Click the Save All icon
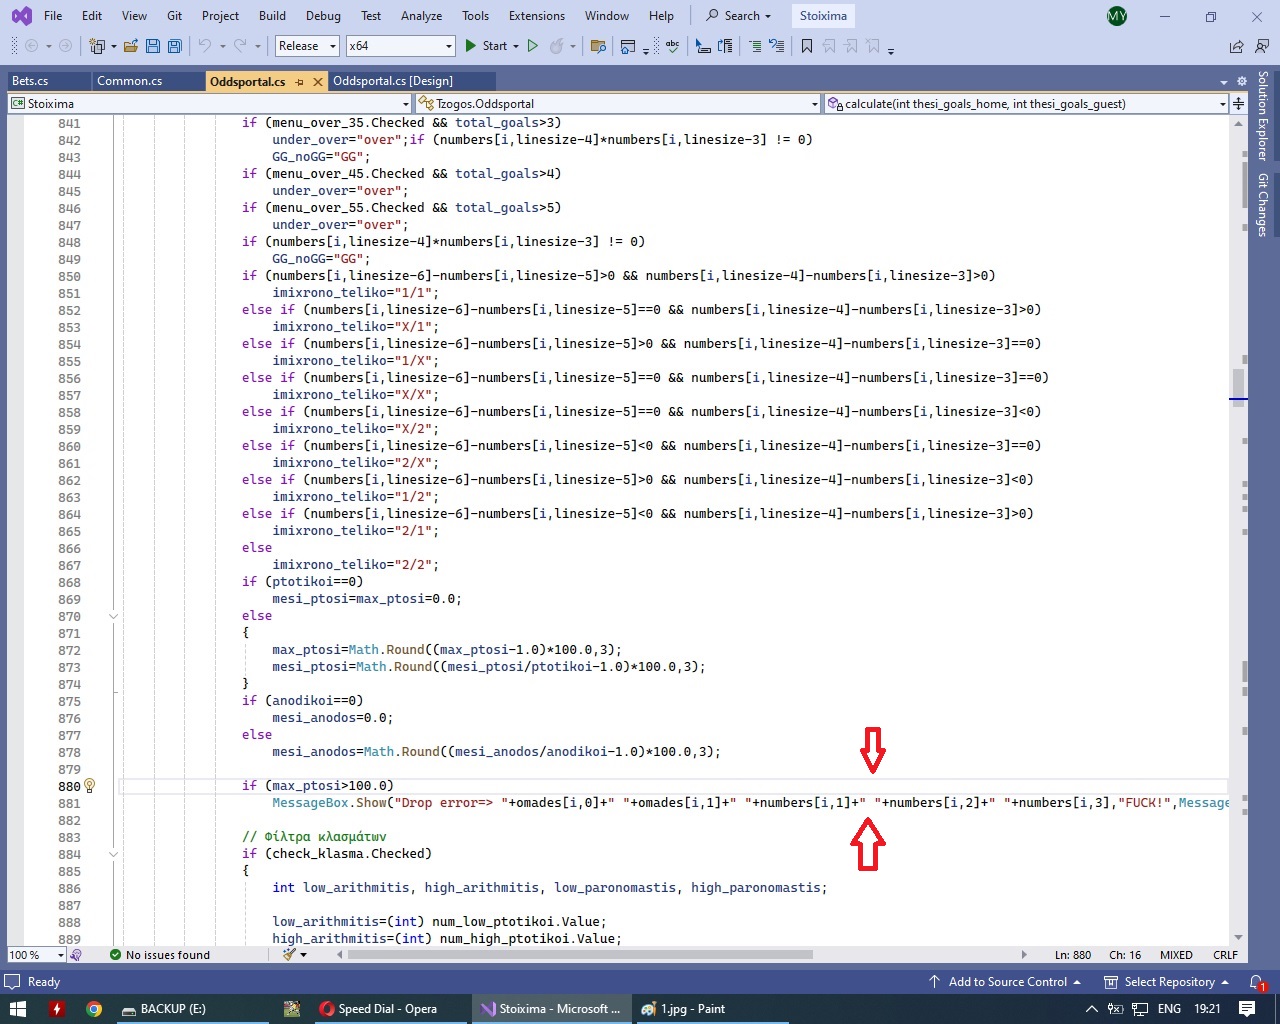1280x1024 pixels. (175, 46)
